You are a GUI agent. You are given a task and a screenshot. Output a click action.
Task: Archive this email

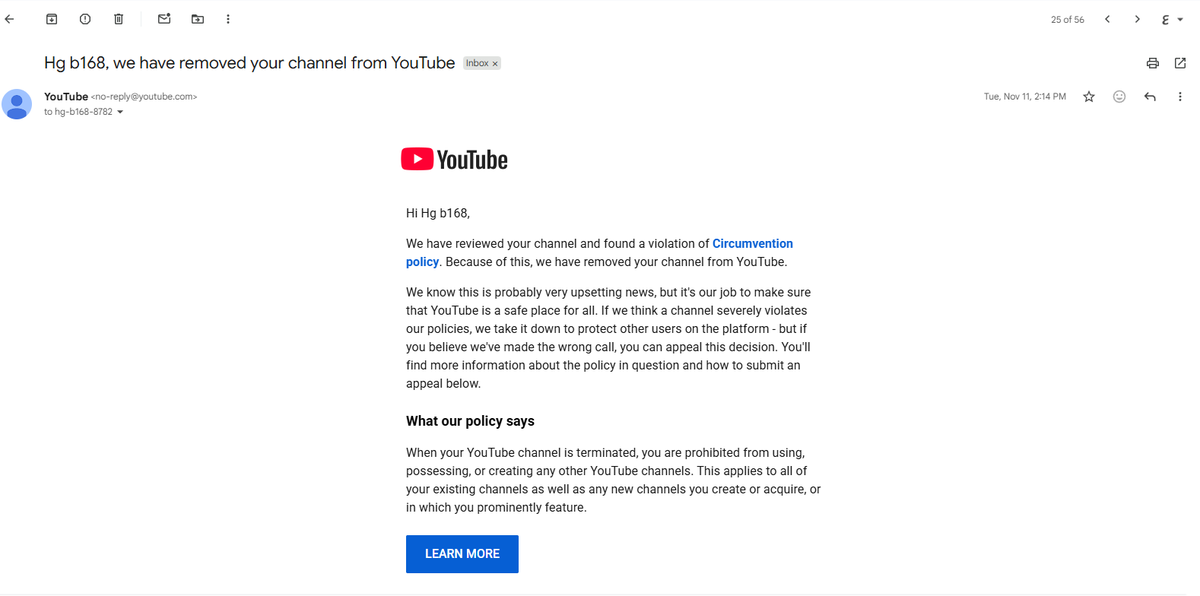coord(52,19)
